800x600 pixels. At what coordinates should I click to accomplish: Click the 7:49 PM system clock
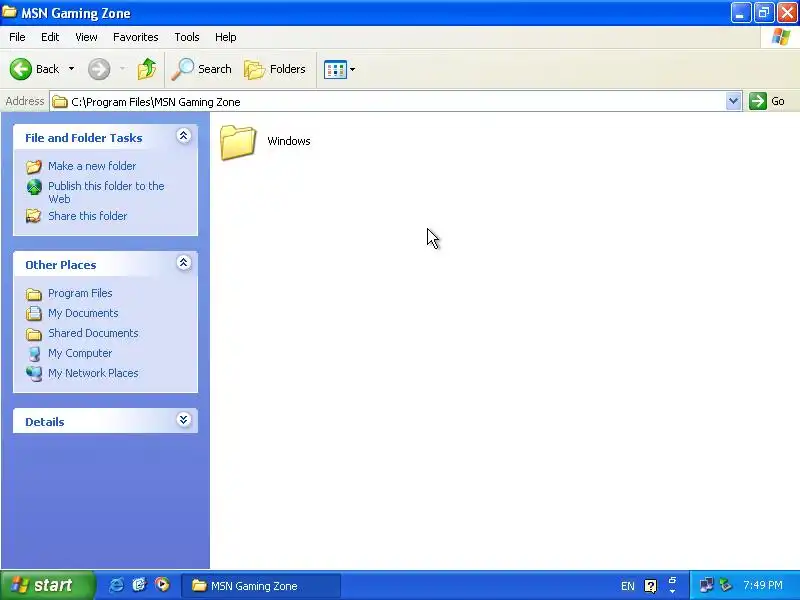[x=763, y=585]
